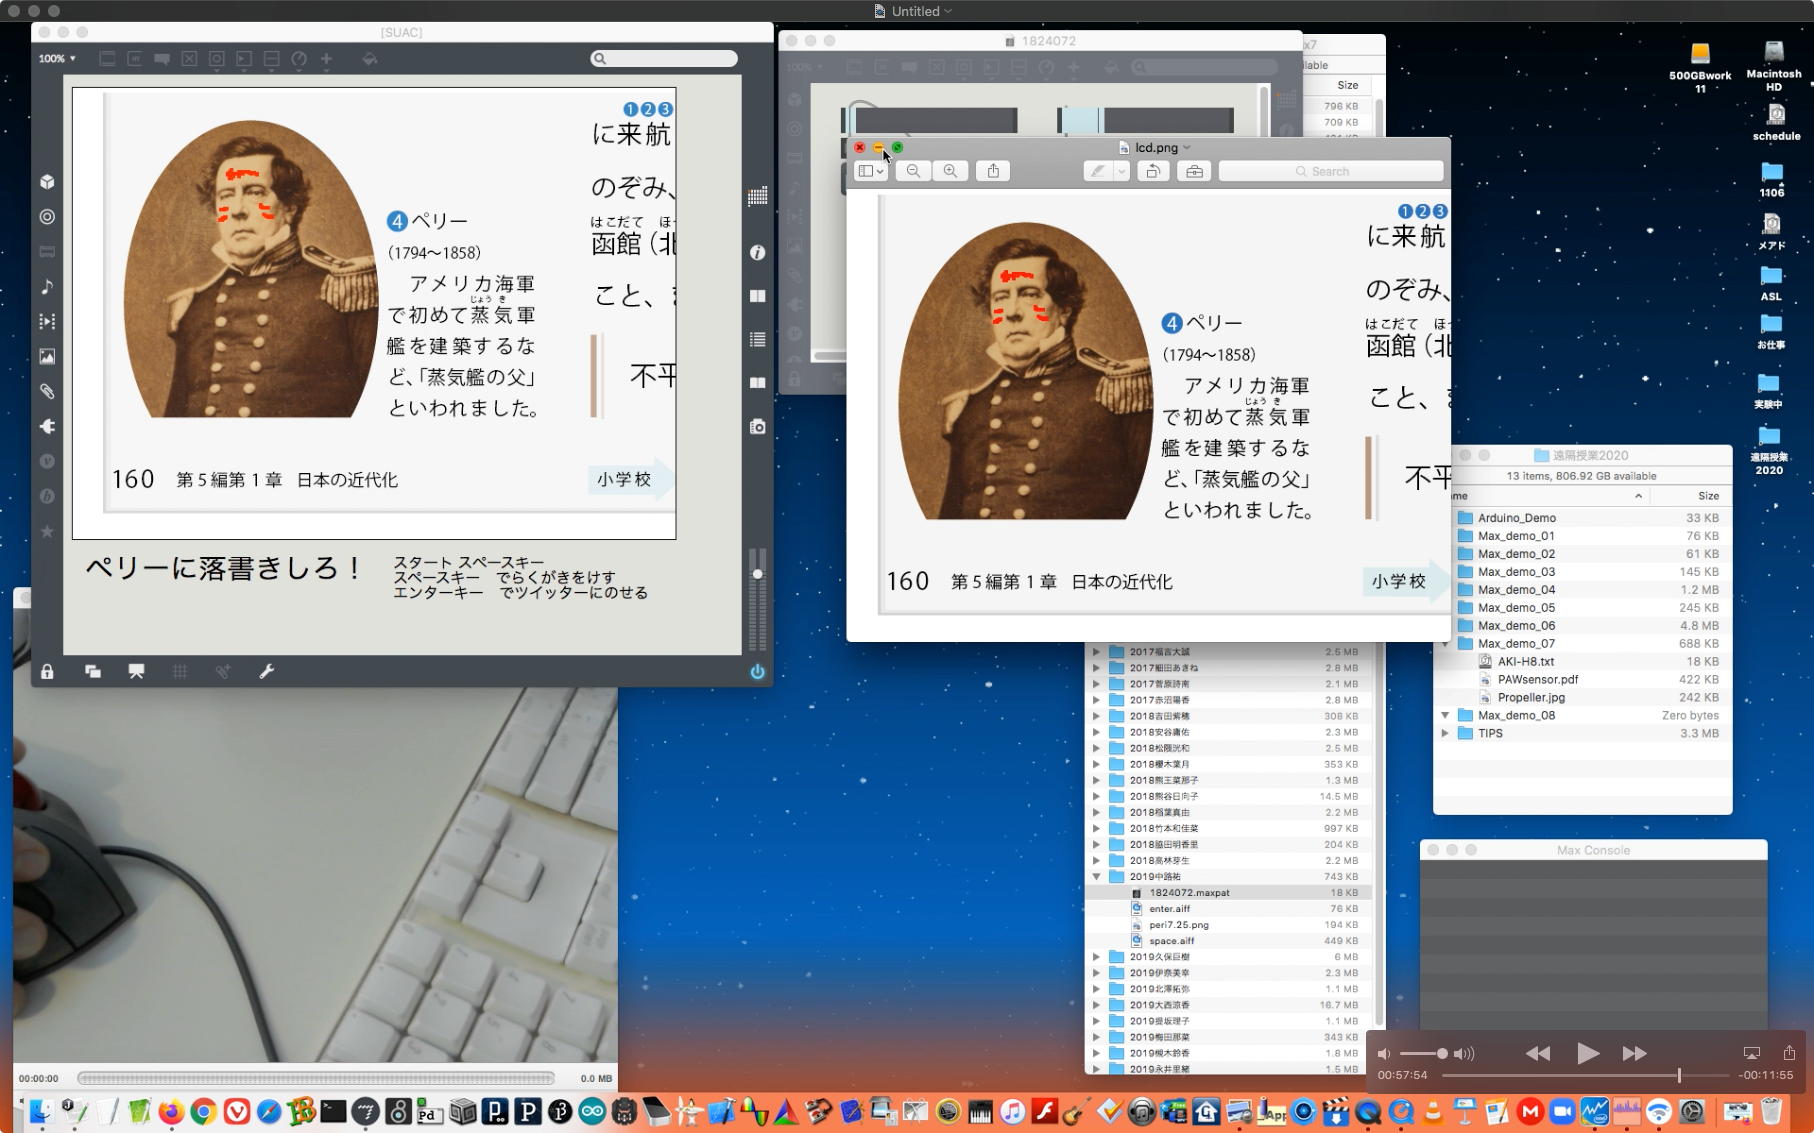Open the grid console icon atop Max right sidebar
This screenshot has width=1814, height=1133.
(x=758, y=196)
